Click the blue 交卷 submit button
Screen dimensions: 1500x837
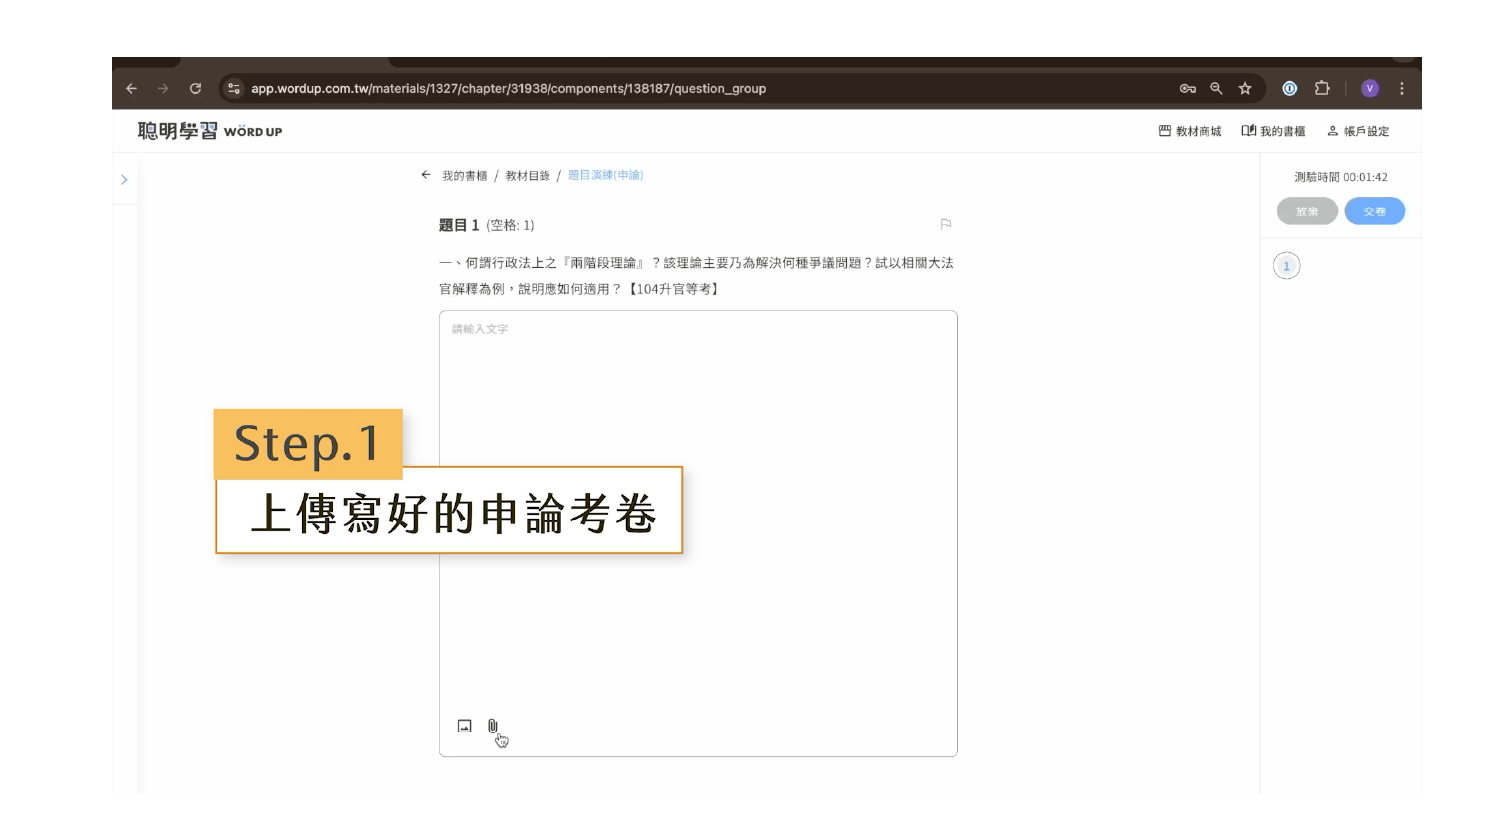click(x=1375, y=211)
